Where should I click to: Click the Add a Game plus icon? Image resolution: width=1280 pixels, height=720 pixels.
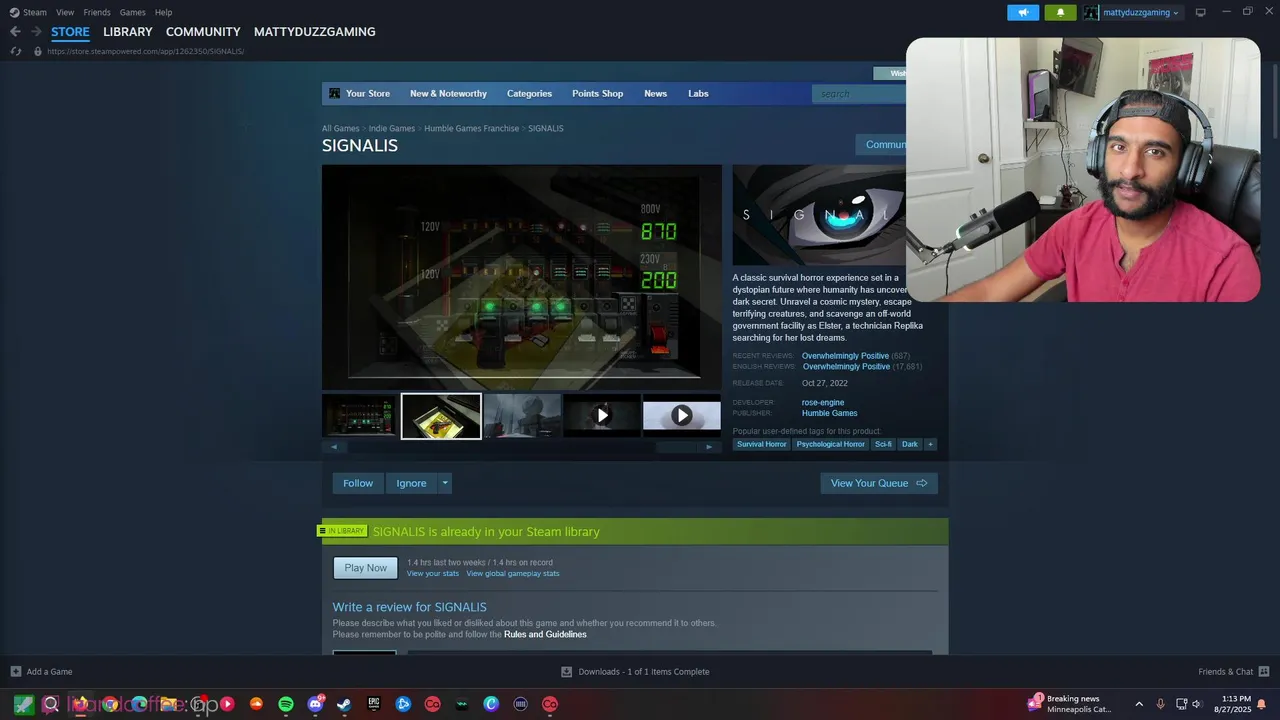tap(15, 672)
